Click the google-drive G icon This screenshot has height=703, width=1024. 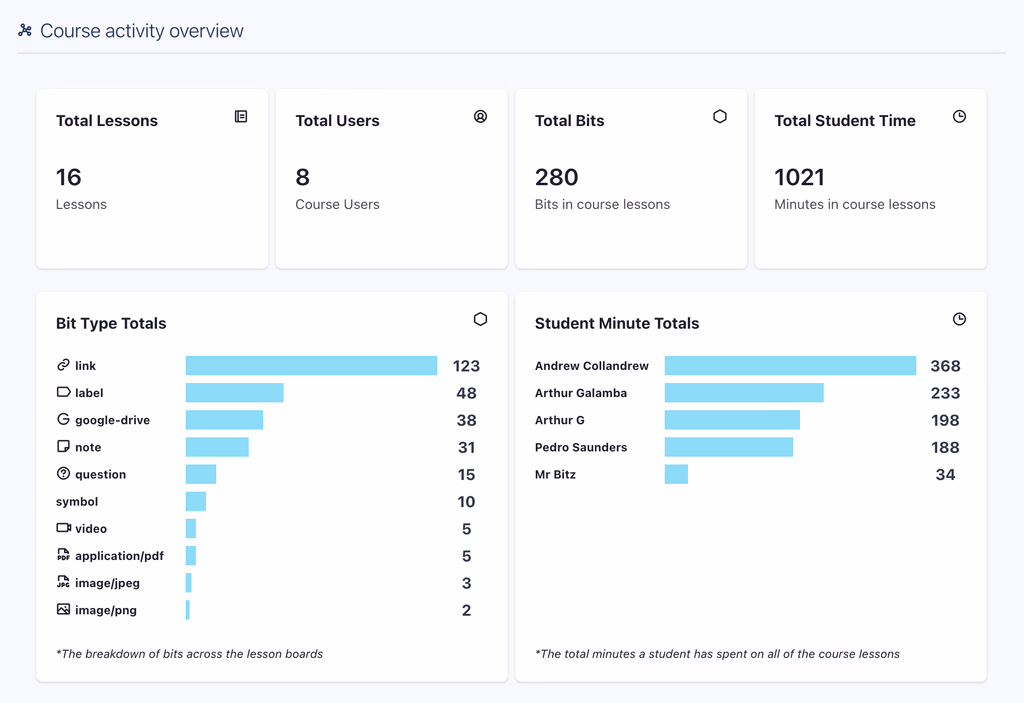(63, 420)
